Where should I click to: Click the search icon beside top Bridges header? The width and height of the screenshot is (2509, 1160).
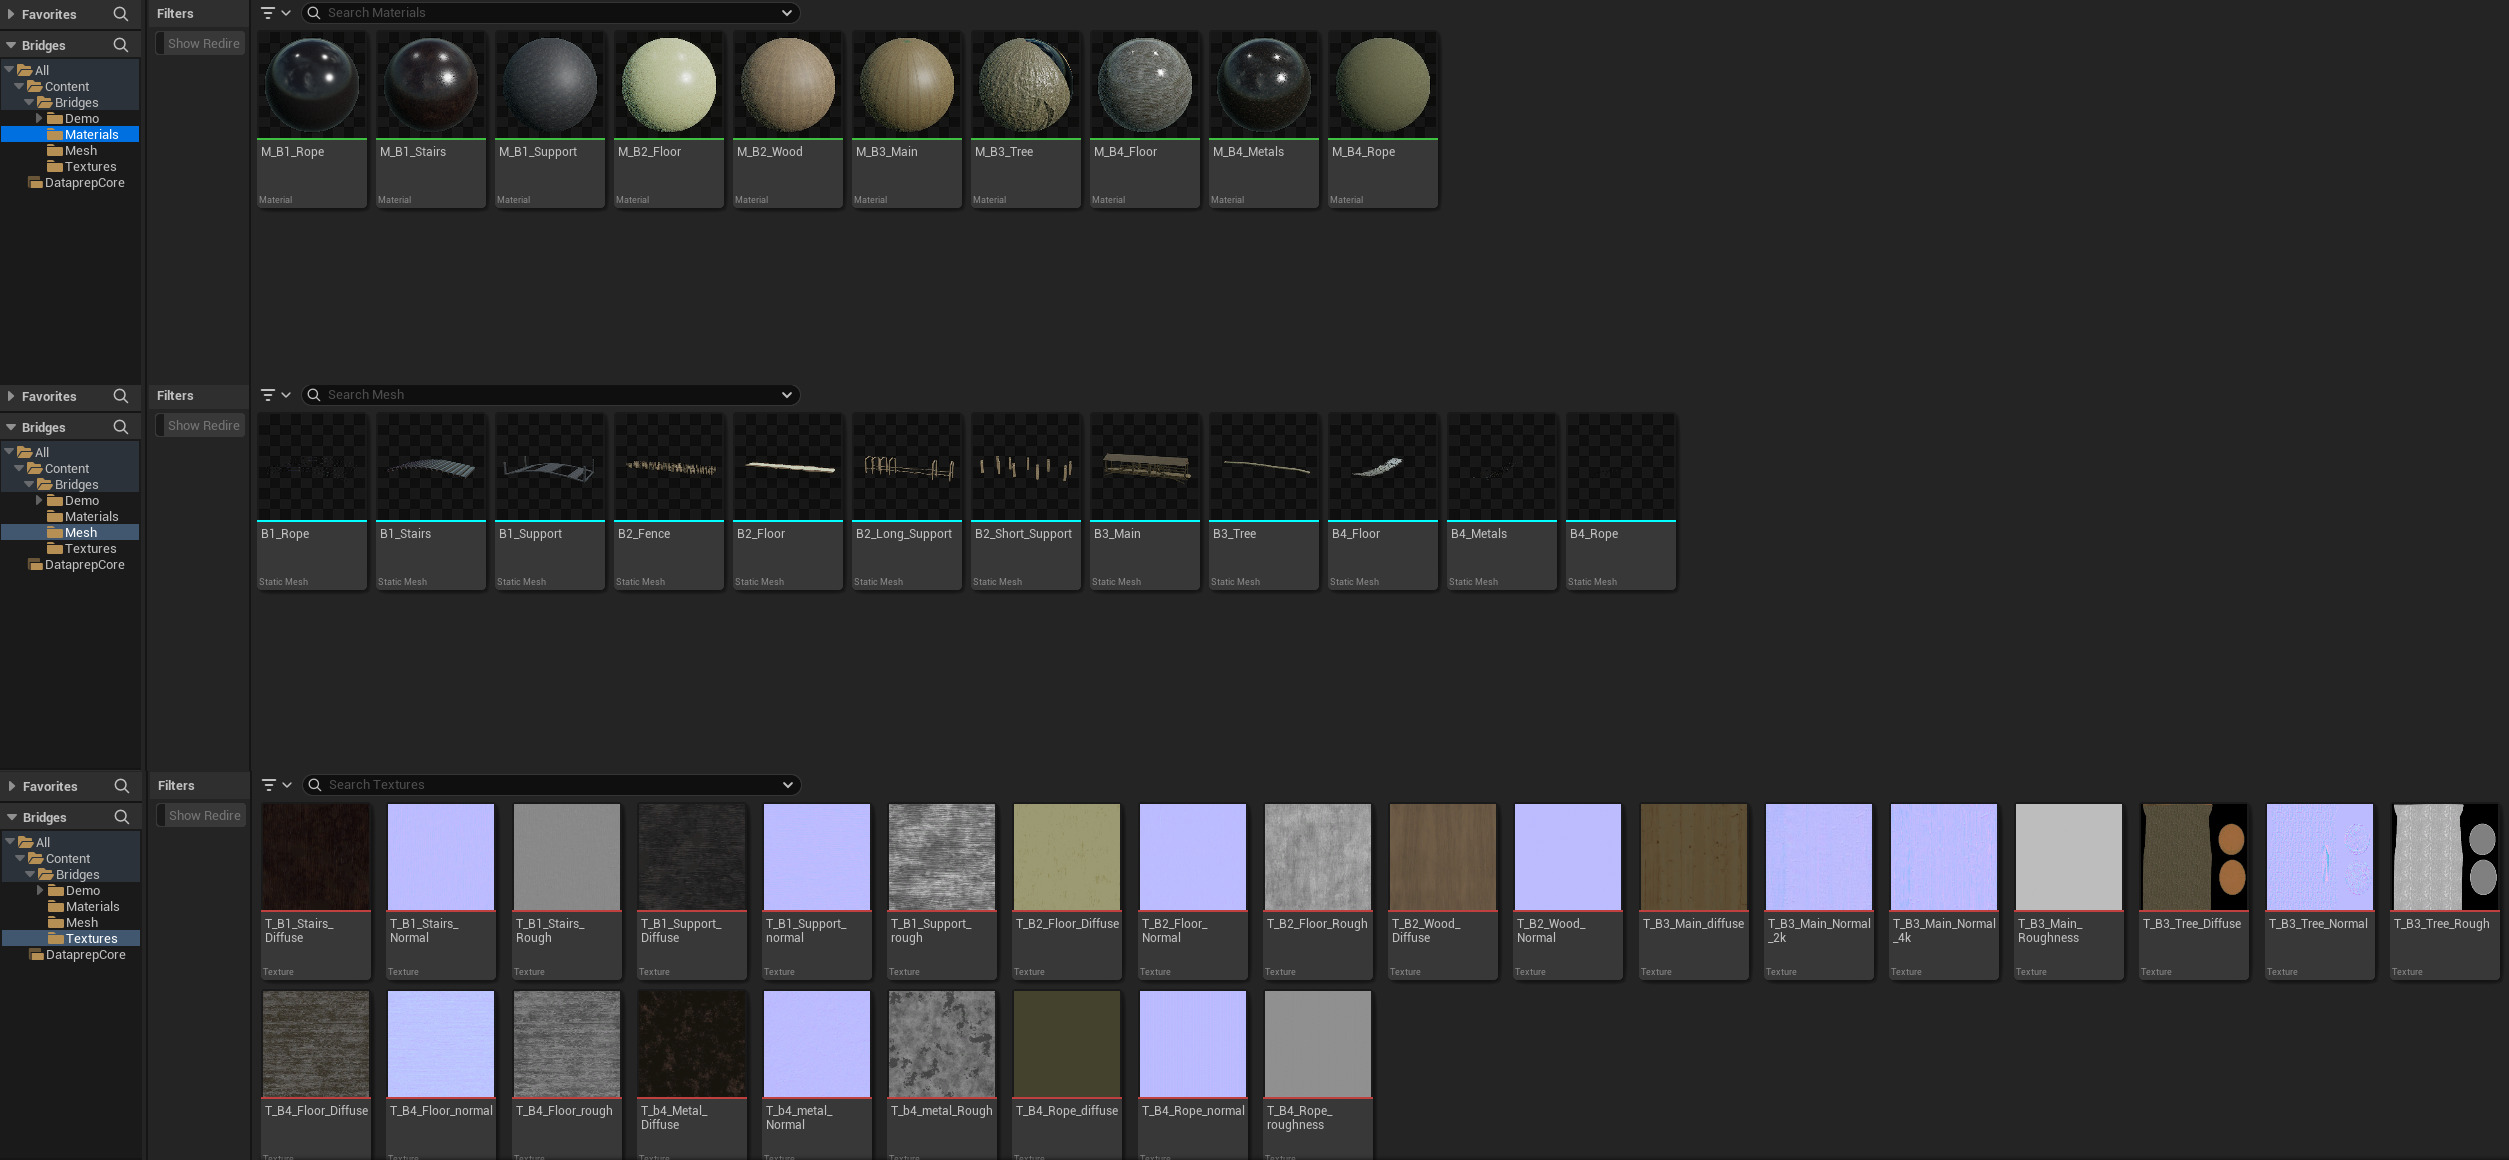click(x=121, y=45)
